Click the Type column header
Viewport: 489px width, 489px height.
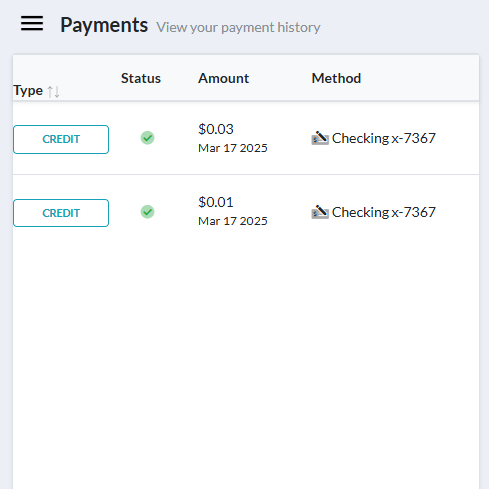pyautogui.click(x=28, y=91)
